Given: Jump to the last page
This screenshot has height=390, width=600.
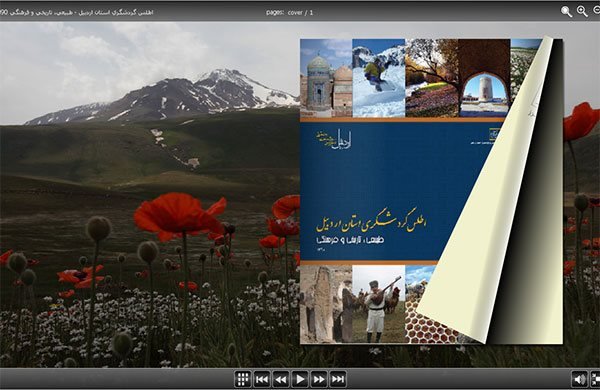Looking at the screenshot, I should pyautogui.click(x=338, y=379).
